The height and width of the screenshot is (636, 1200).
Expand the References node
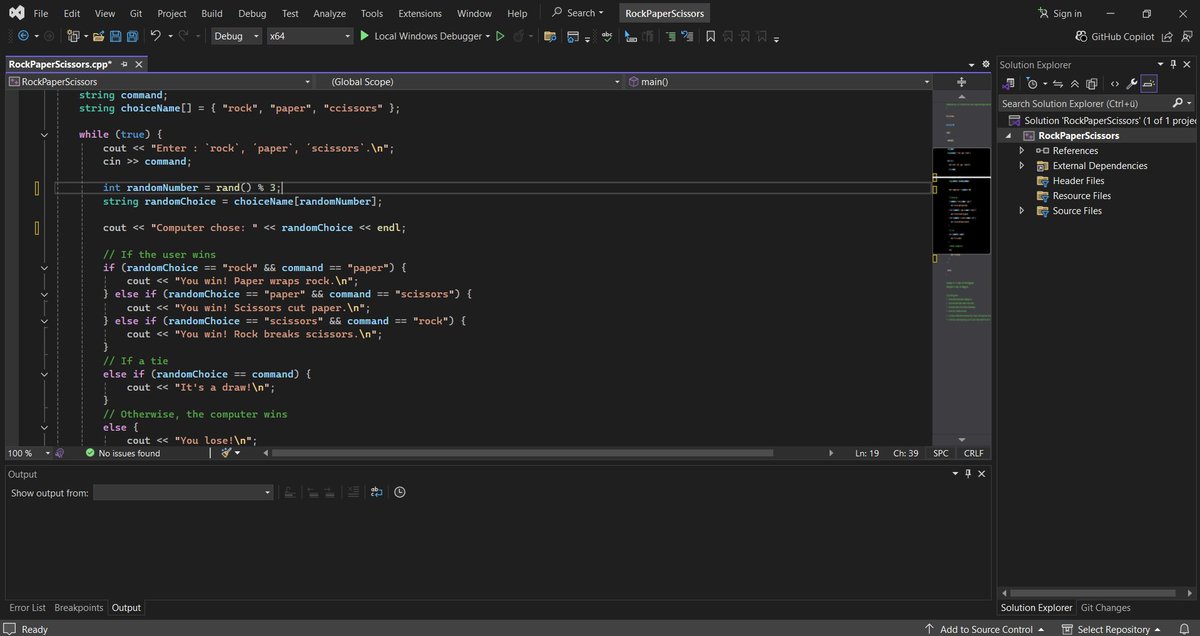point(1021,151)
